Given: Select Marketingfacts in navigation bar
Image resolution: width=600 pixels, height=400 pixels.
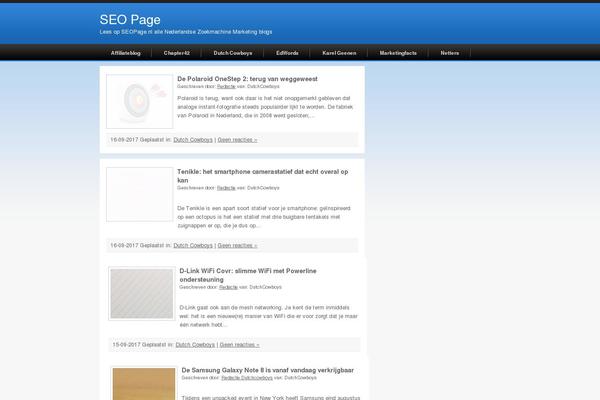Looking at the screenshot, I should pyautogui.click(x=398, y=53).
